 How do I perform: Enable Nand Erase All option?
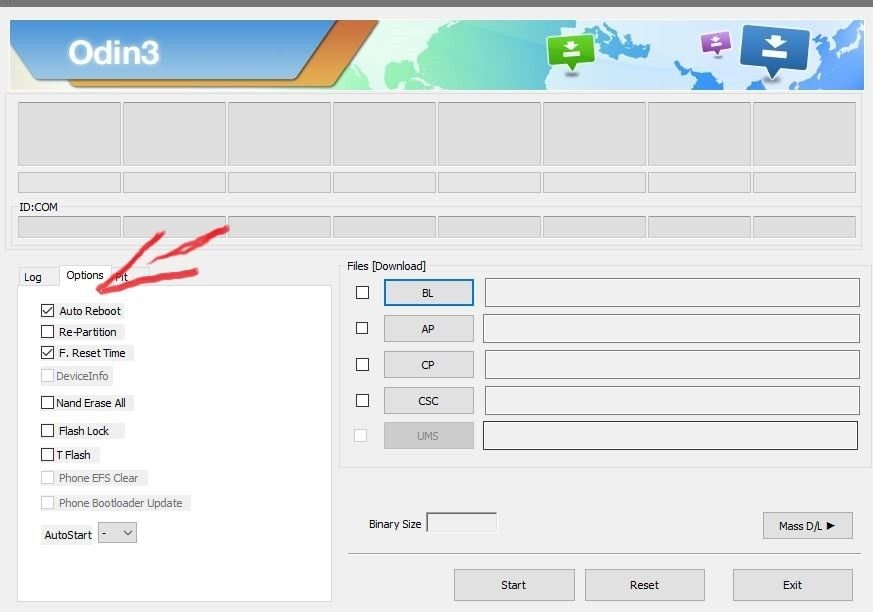pos(47,403)
